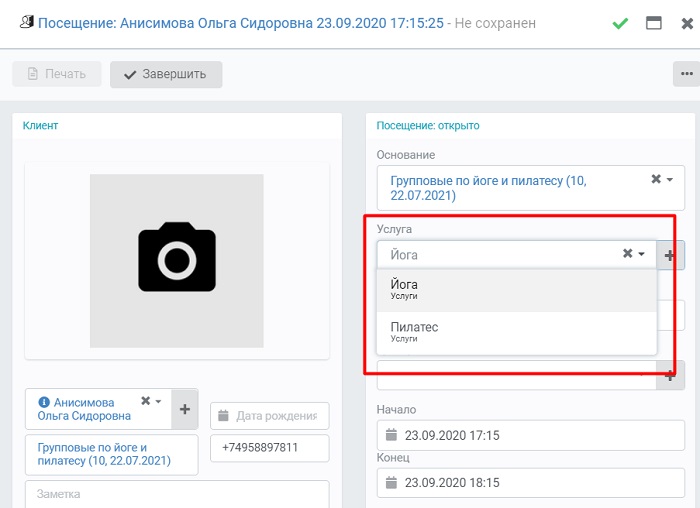Click the window maximize icon in the header
Screen dimensions: 700x508
(654, 23)
